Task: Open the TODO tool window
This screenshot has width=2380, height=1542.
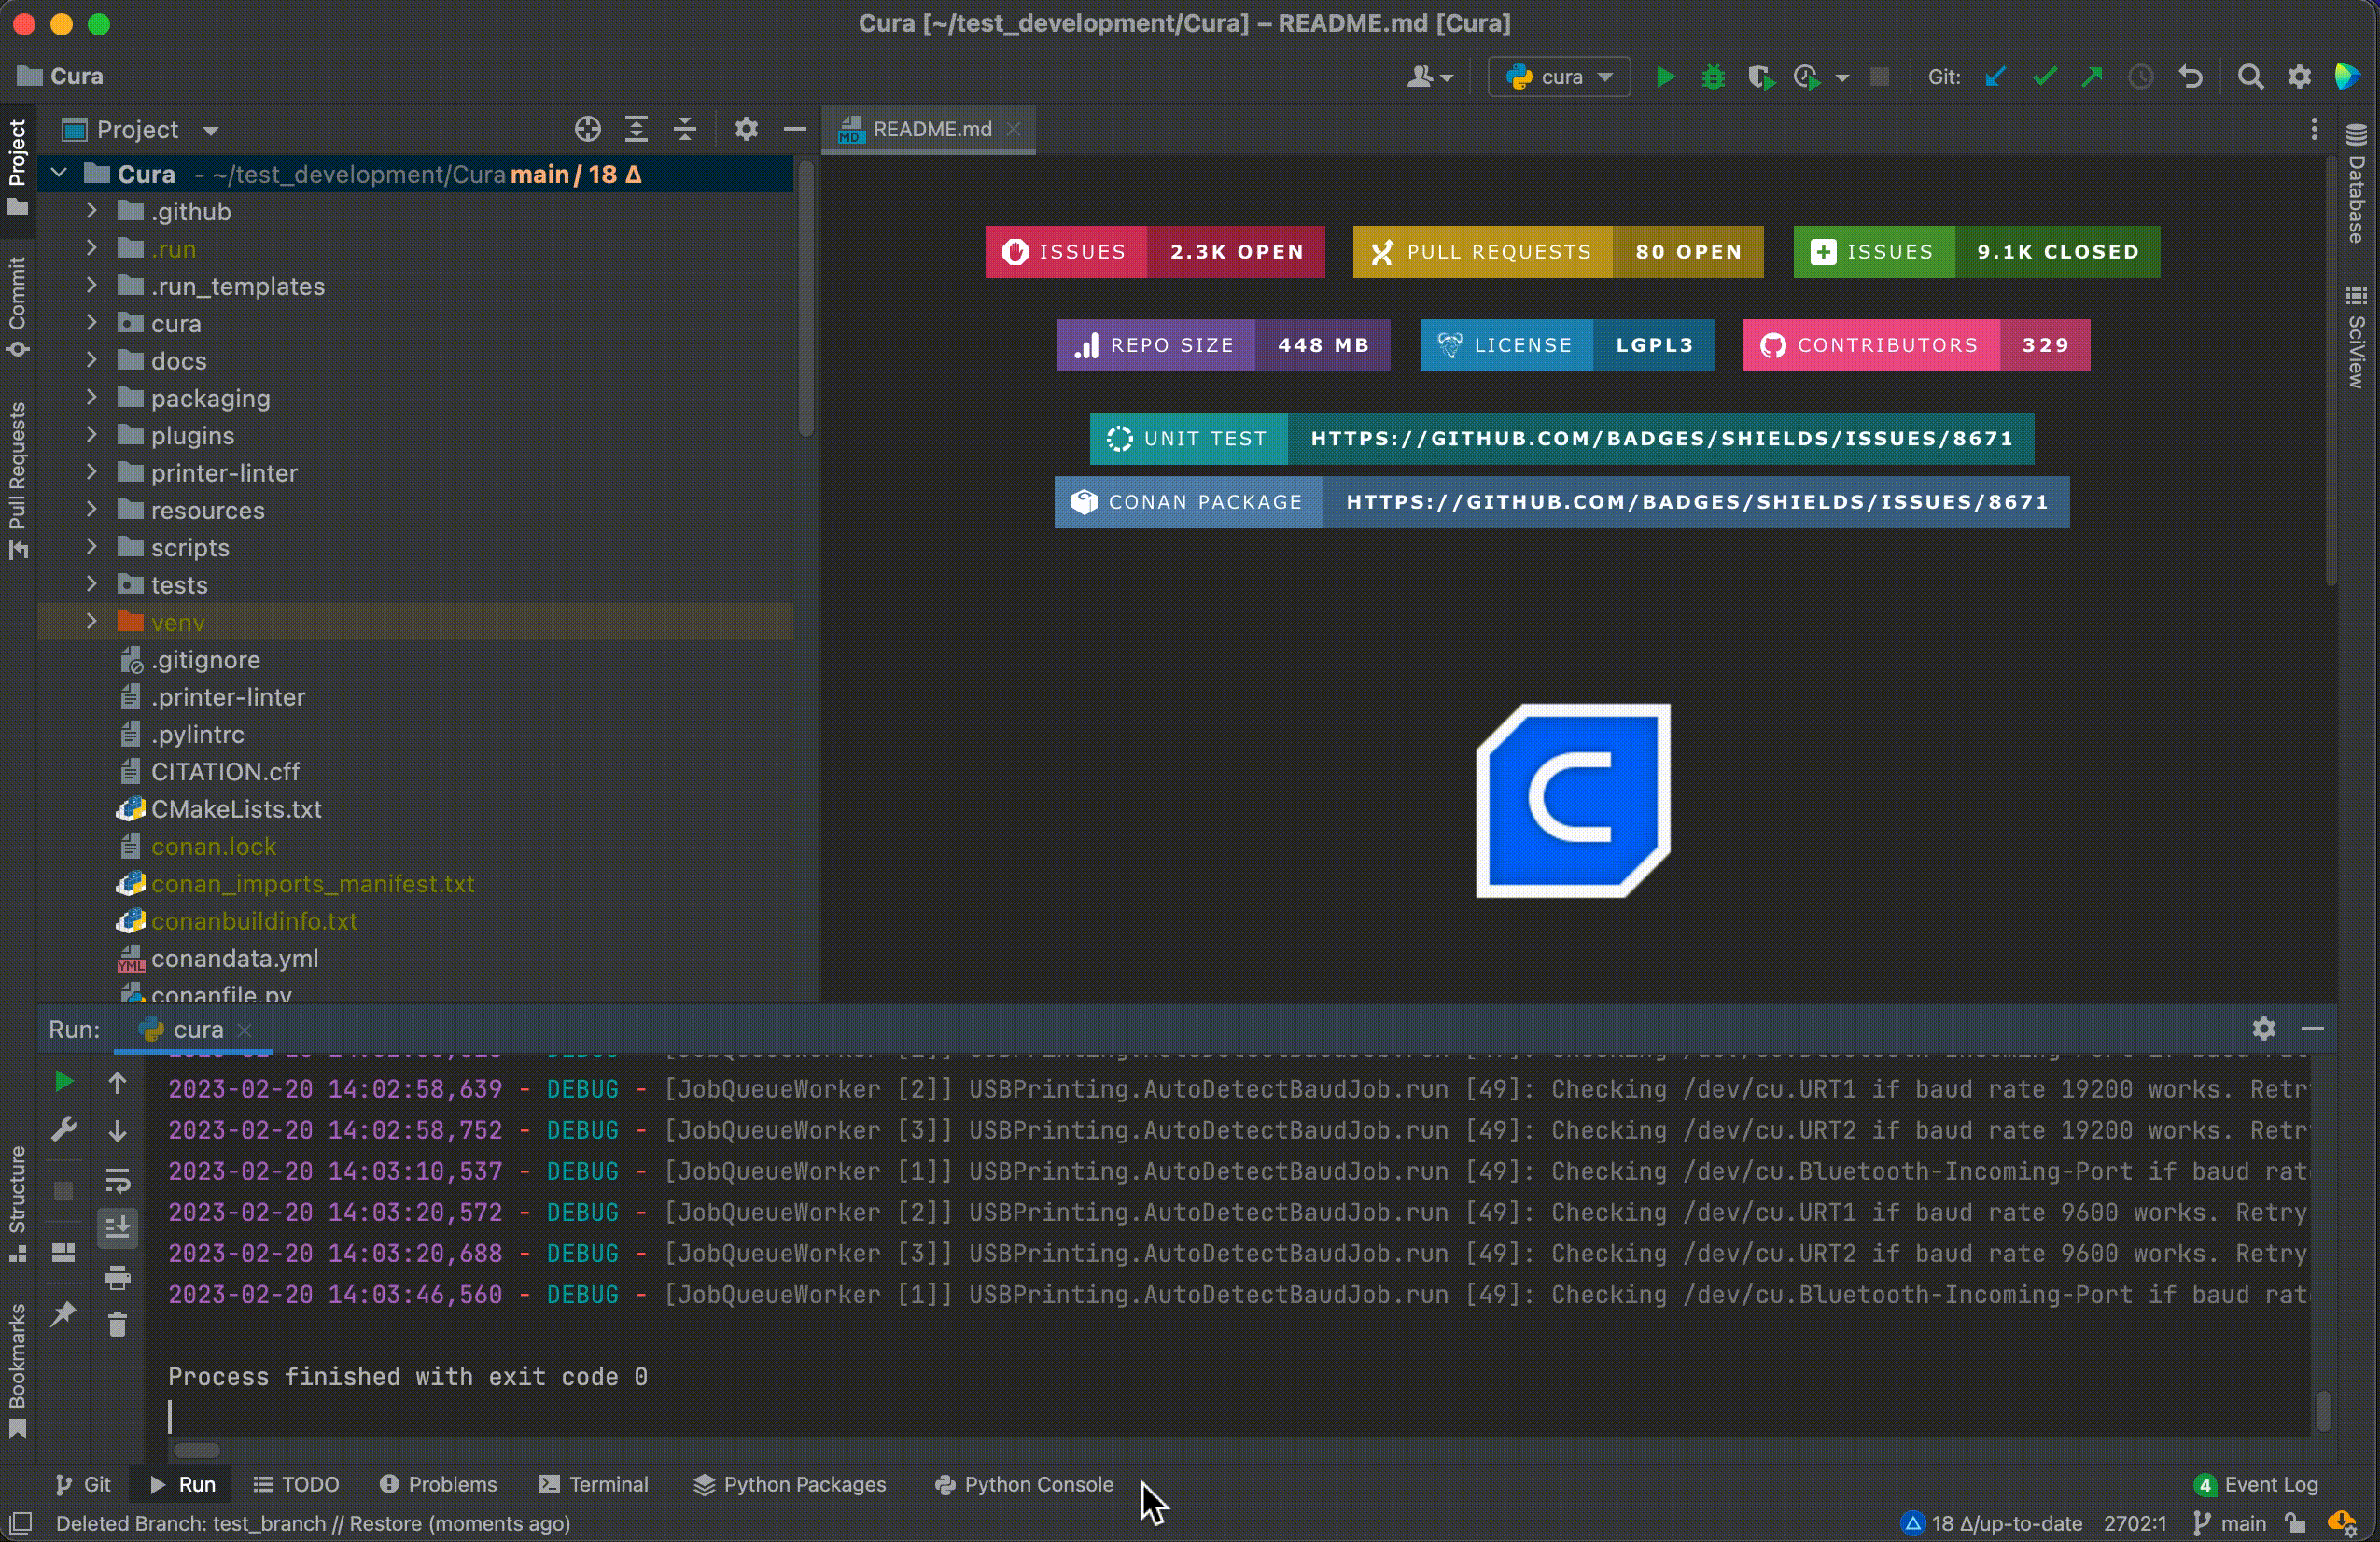Action: [296, 1484]
